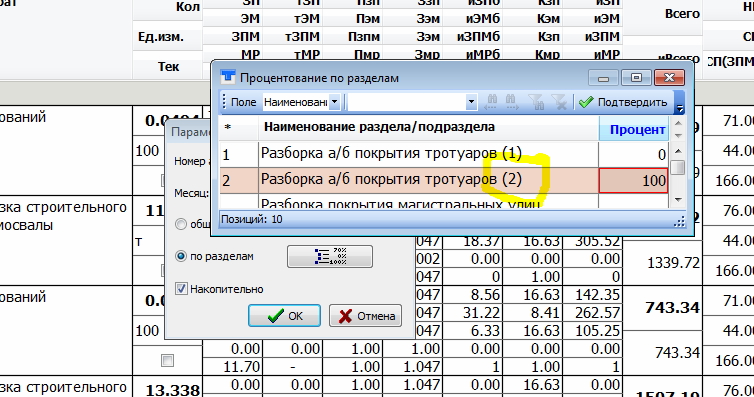Grab the sections list scrollbar thumb
The width and height of the screenshot is (754, 397).
point(678,167)
